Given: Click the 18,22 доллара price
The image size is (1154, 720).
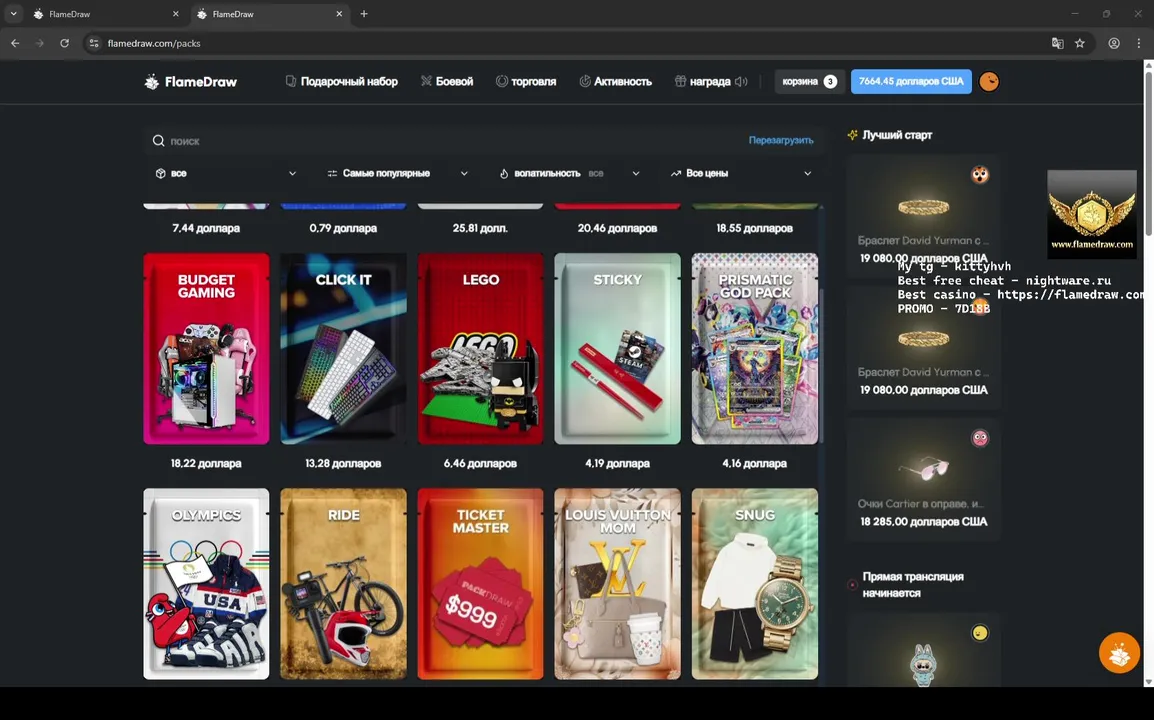Looking at the screenshot, I should point(206,464).
